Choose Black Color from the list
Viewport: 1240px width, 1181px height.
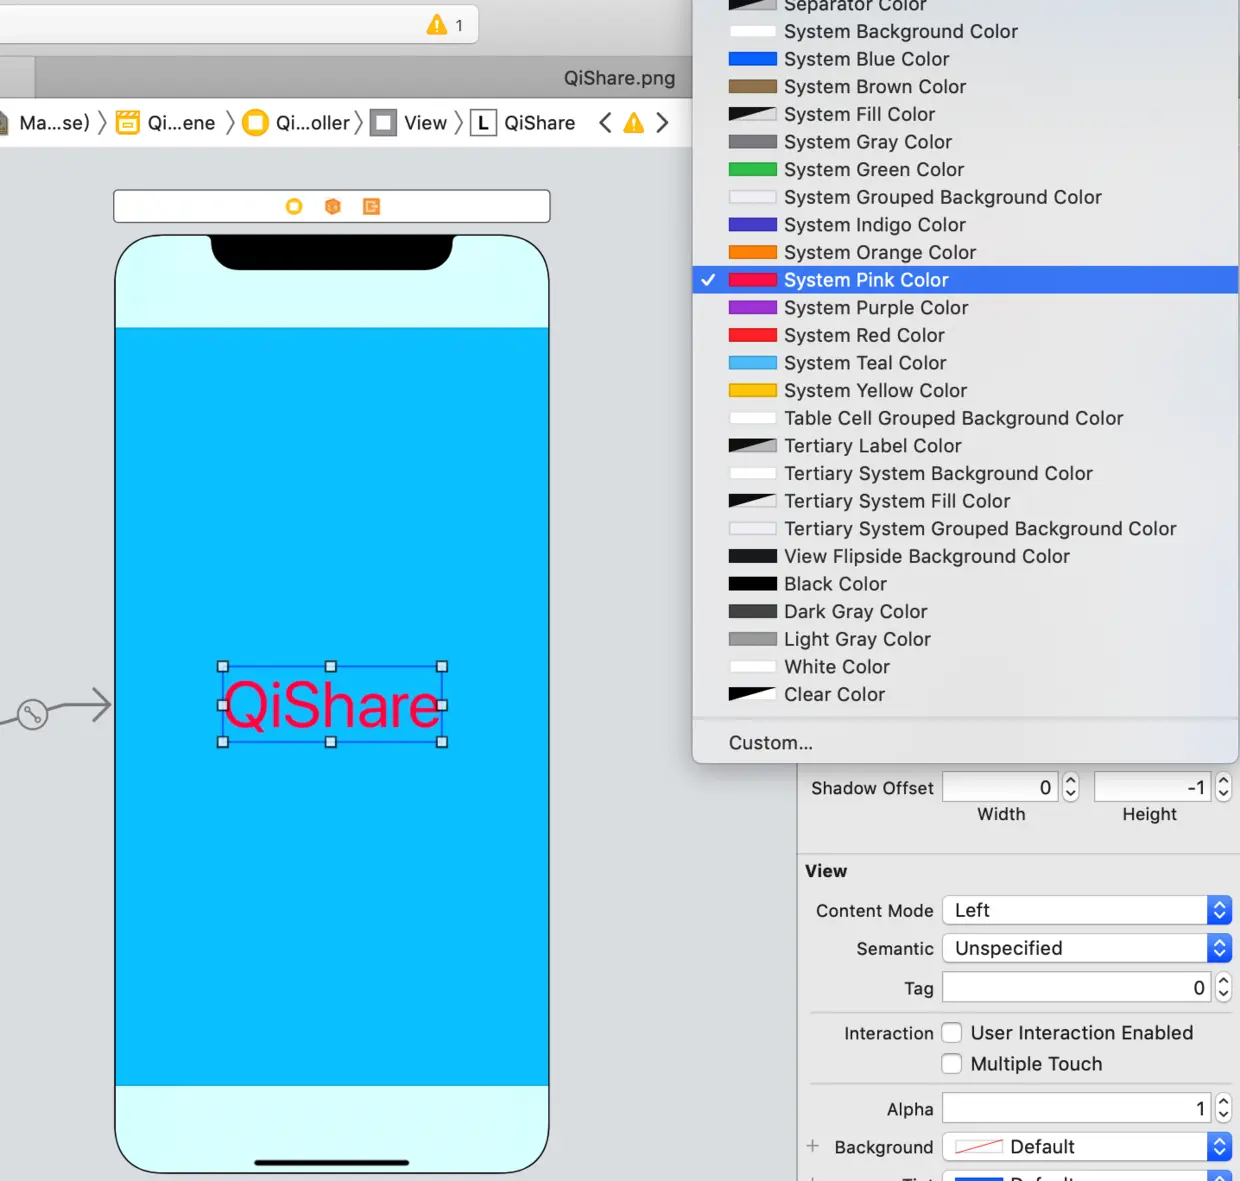pyautogui.click(x=966, y=584)
